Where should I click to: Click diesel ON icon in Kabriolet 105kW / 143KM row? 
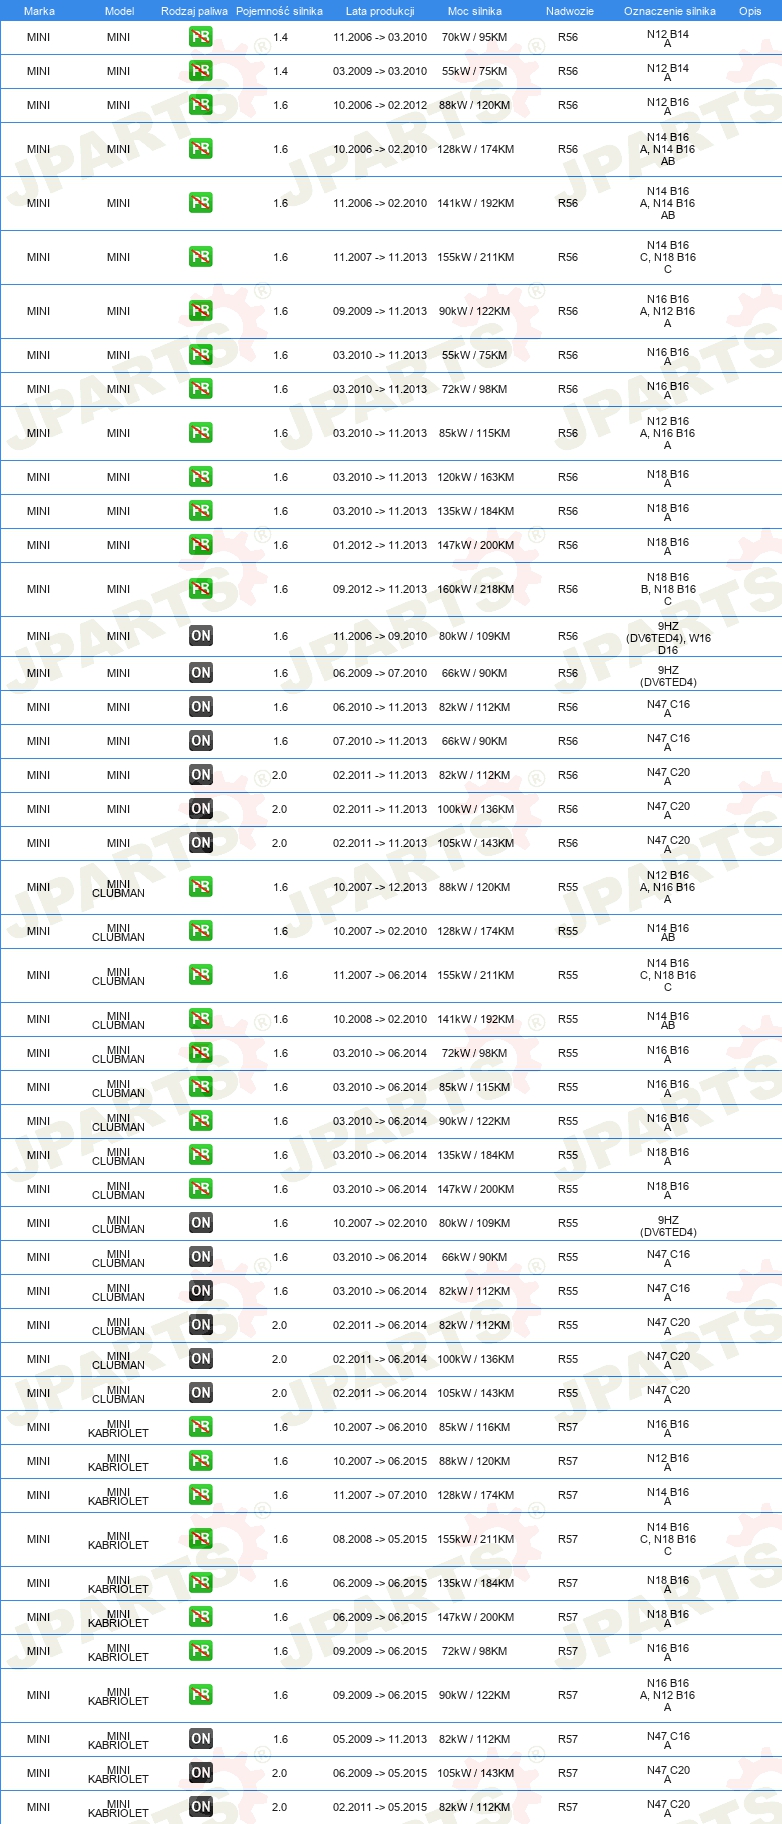(x=201, y=1773)
